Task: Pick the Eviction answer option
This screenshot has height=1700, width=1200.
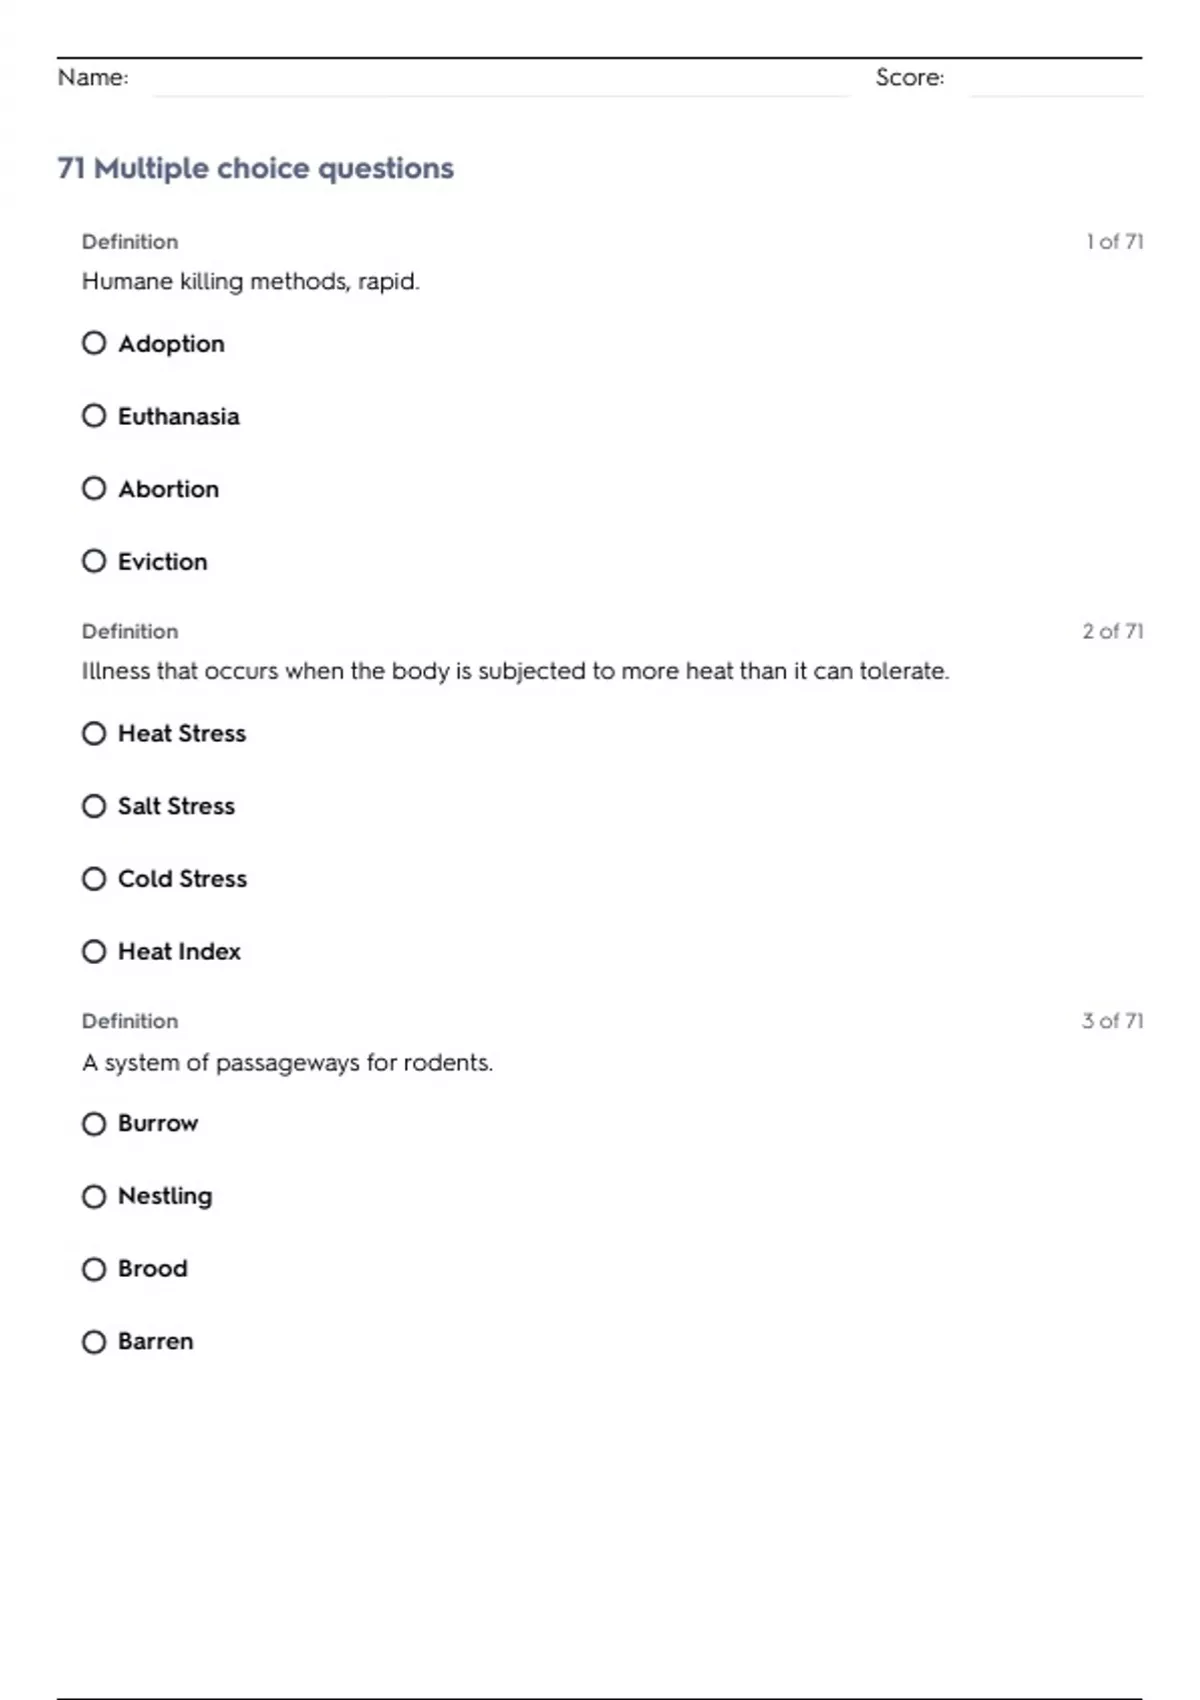Action: coord(94,561)
